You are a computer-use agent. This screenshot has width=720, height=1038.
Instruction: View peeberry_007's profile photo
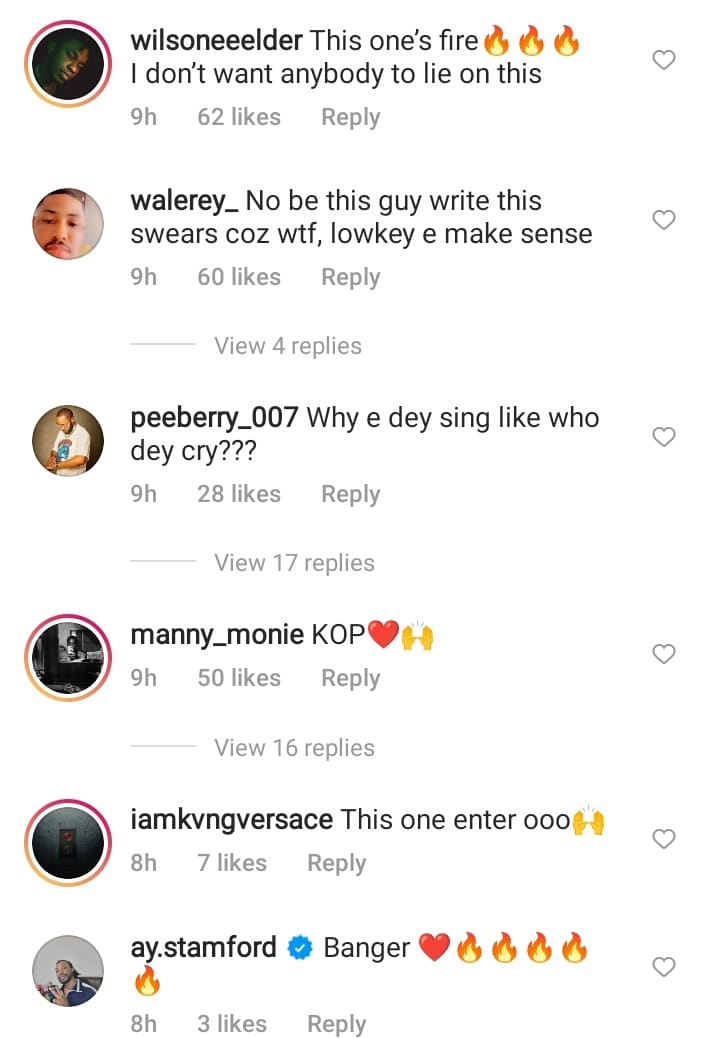pyautogui.click(x=68, y=440)
